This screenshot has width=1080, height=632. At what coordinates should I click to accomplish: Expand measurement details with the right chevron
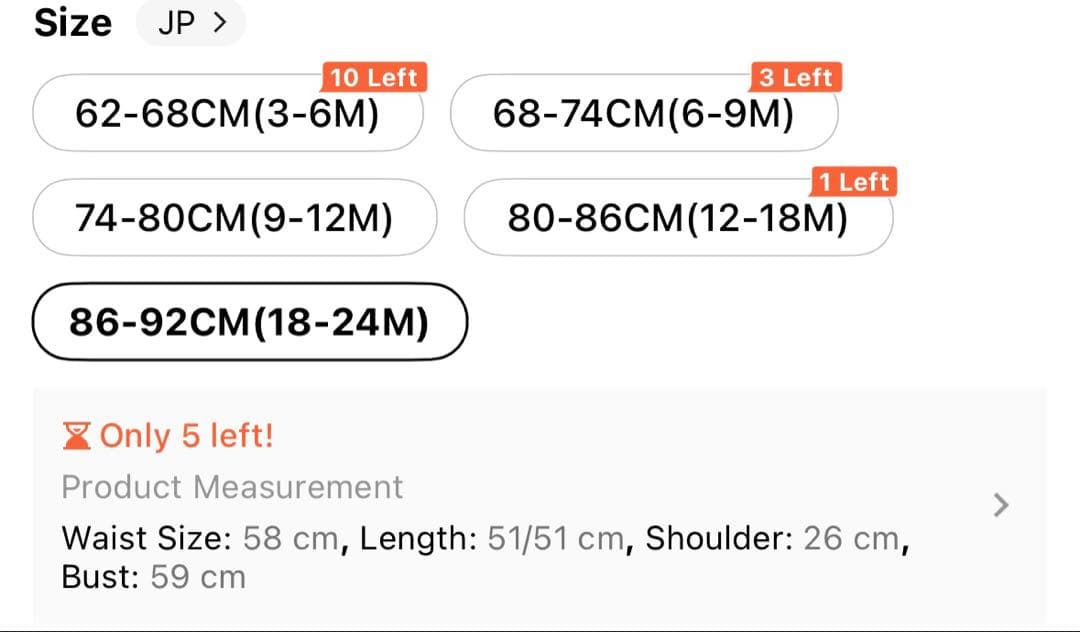pyautogui.click(x=1000, y=506)
